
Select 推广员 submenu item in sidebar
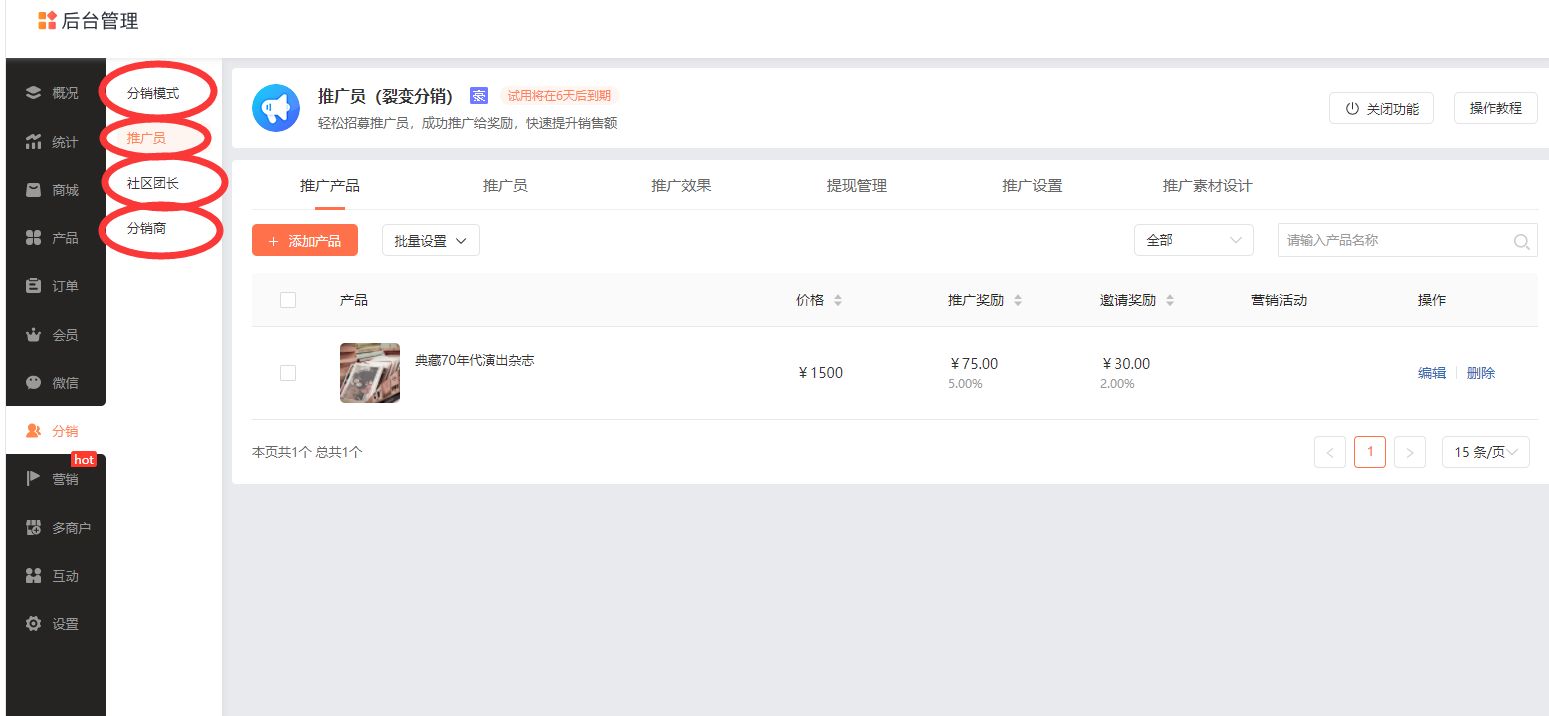point(146,138)
